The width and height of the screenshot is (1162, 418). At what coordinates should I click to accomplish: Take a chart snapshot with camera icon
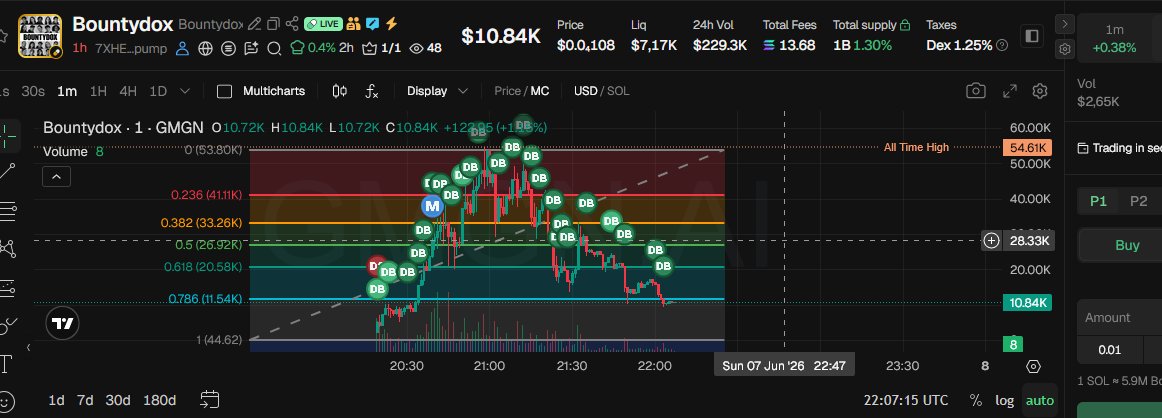tap(976, 91)
